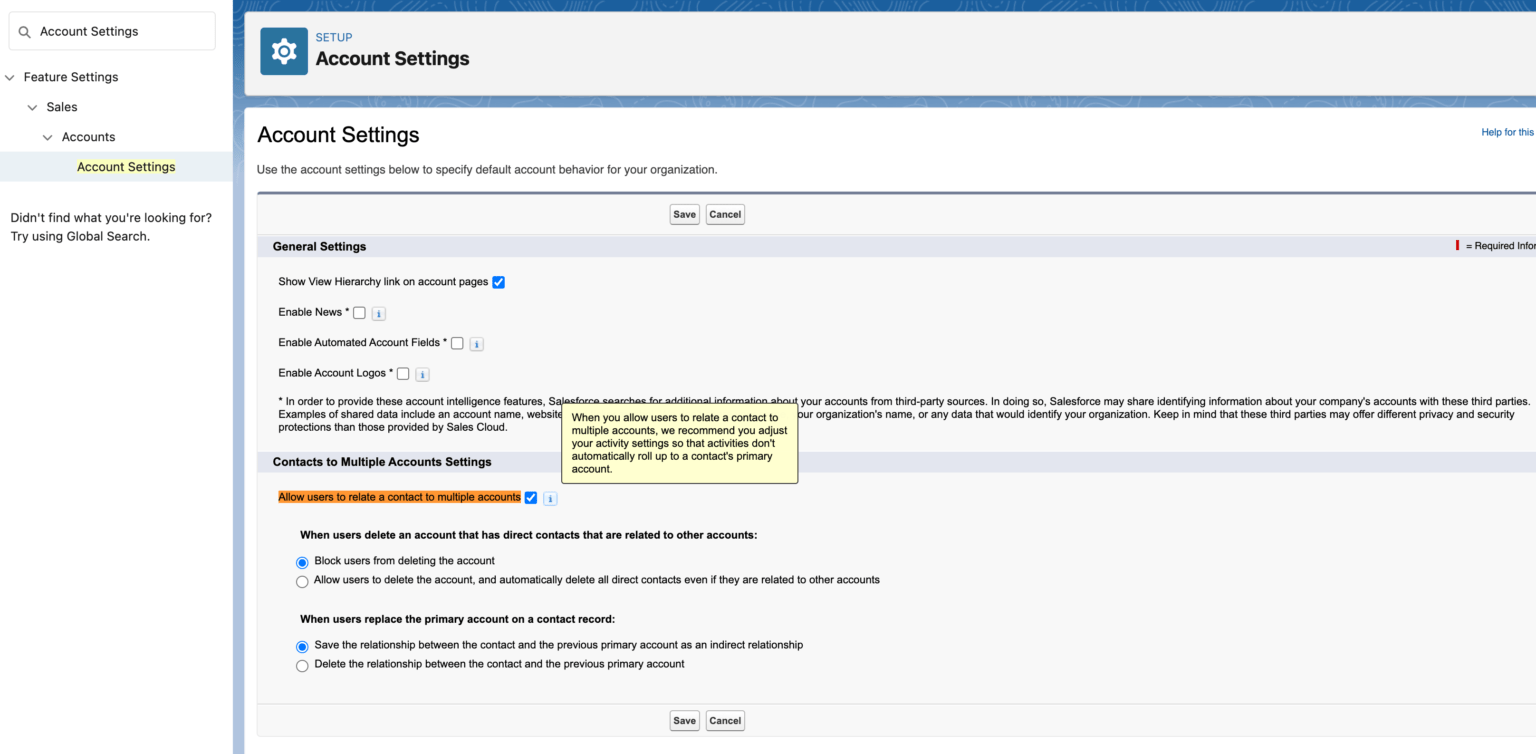Viewport: 1536px width, 754px height.
Task: Open info icon near the multiple accounts checkbox
Action: click(549, 497)
